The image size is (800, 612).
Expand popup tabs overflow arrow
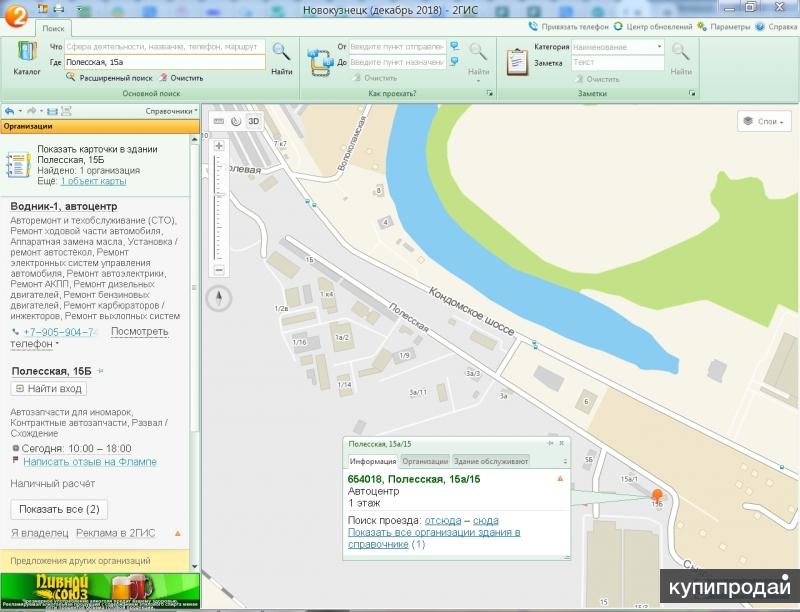pyautogui.click(x=565, y=462)
